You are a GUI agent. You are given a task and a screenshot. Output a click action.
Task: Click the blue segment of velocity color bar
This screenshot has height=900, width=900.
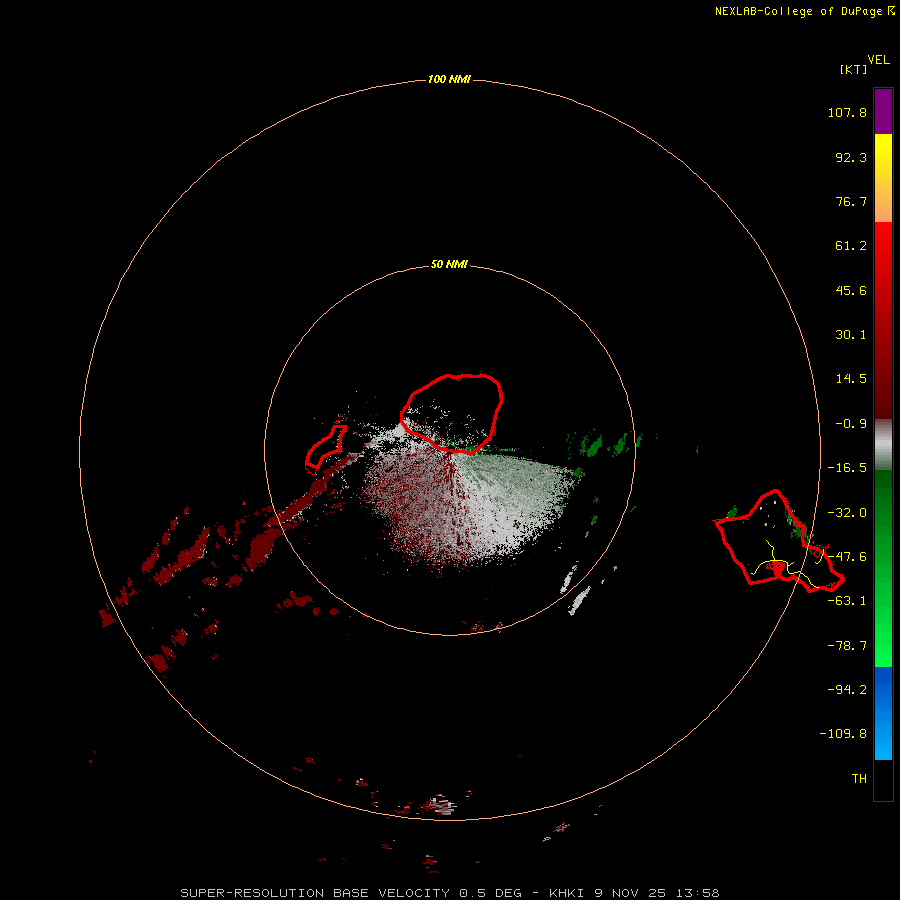(883, 713)
